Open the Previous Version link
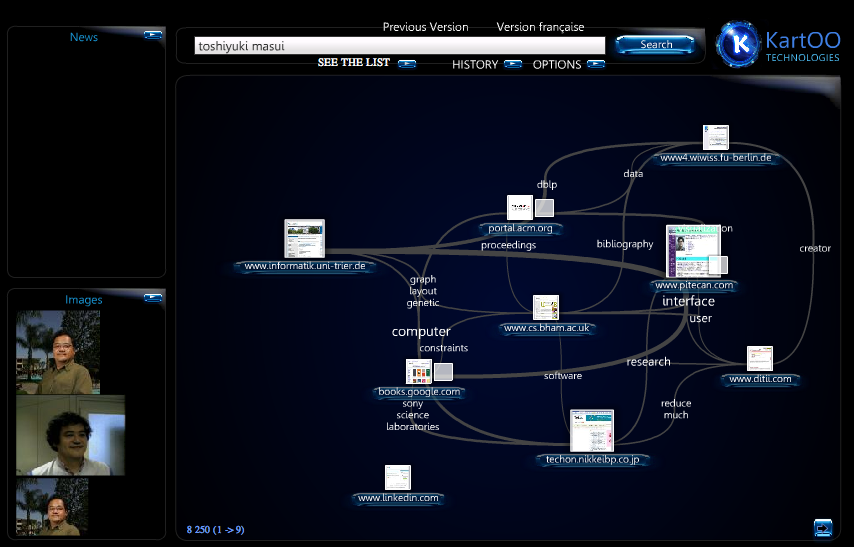Image resolution: width=854 pixels, height=547 pixels. (x=425, y=27)
